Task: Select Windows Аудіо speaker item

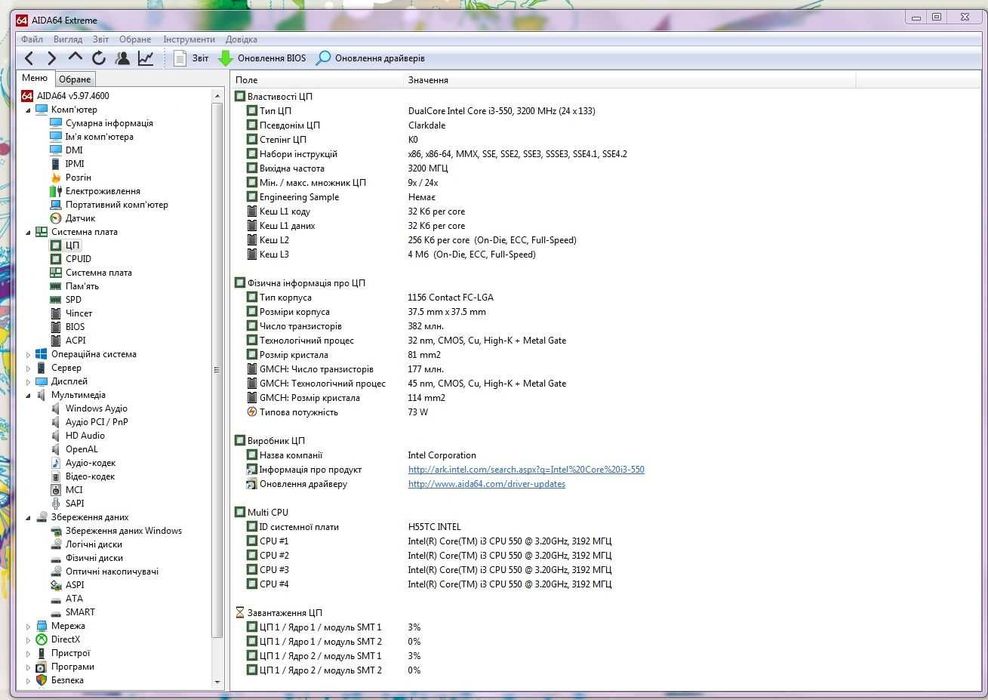Action: point(96,408)
